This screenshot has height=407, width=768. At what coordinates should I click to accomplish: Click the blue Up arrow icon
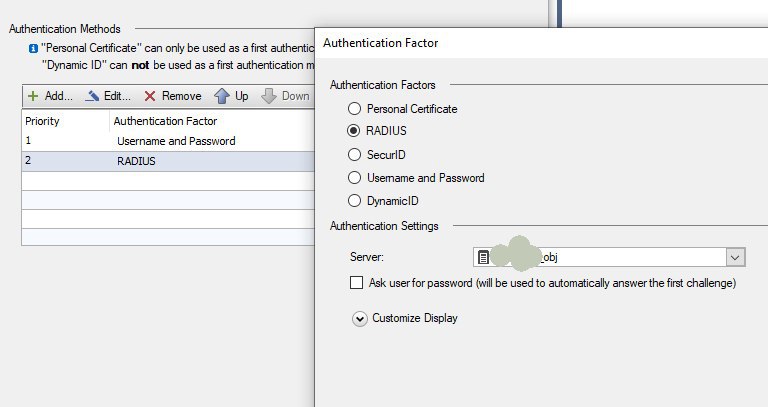click(x=222, y=96)
